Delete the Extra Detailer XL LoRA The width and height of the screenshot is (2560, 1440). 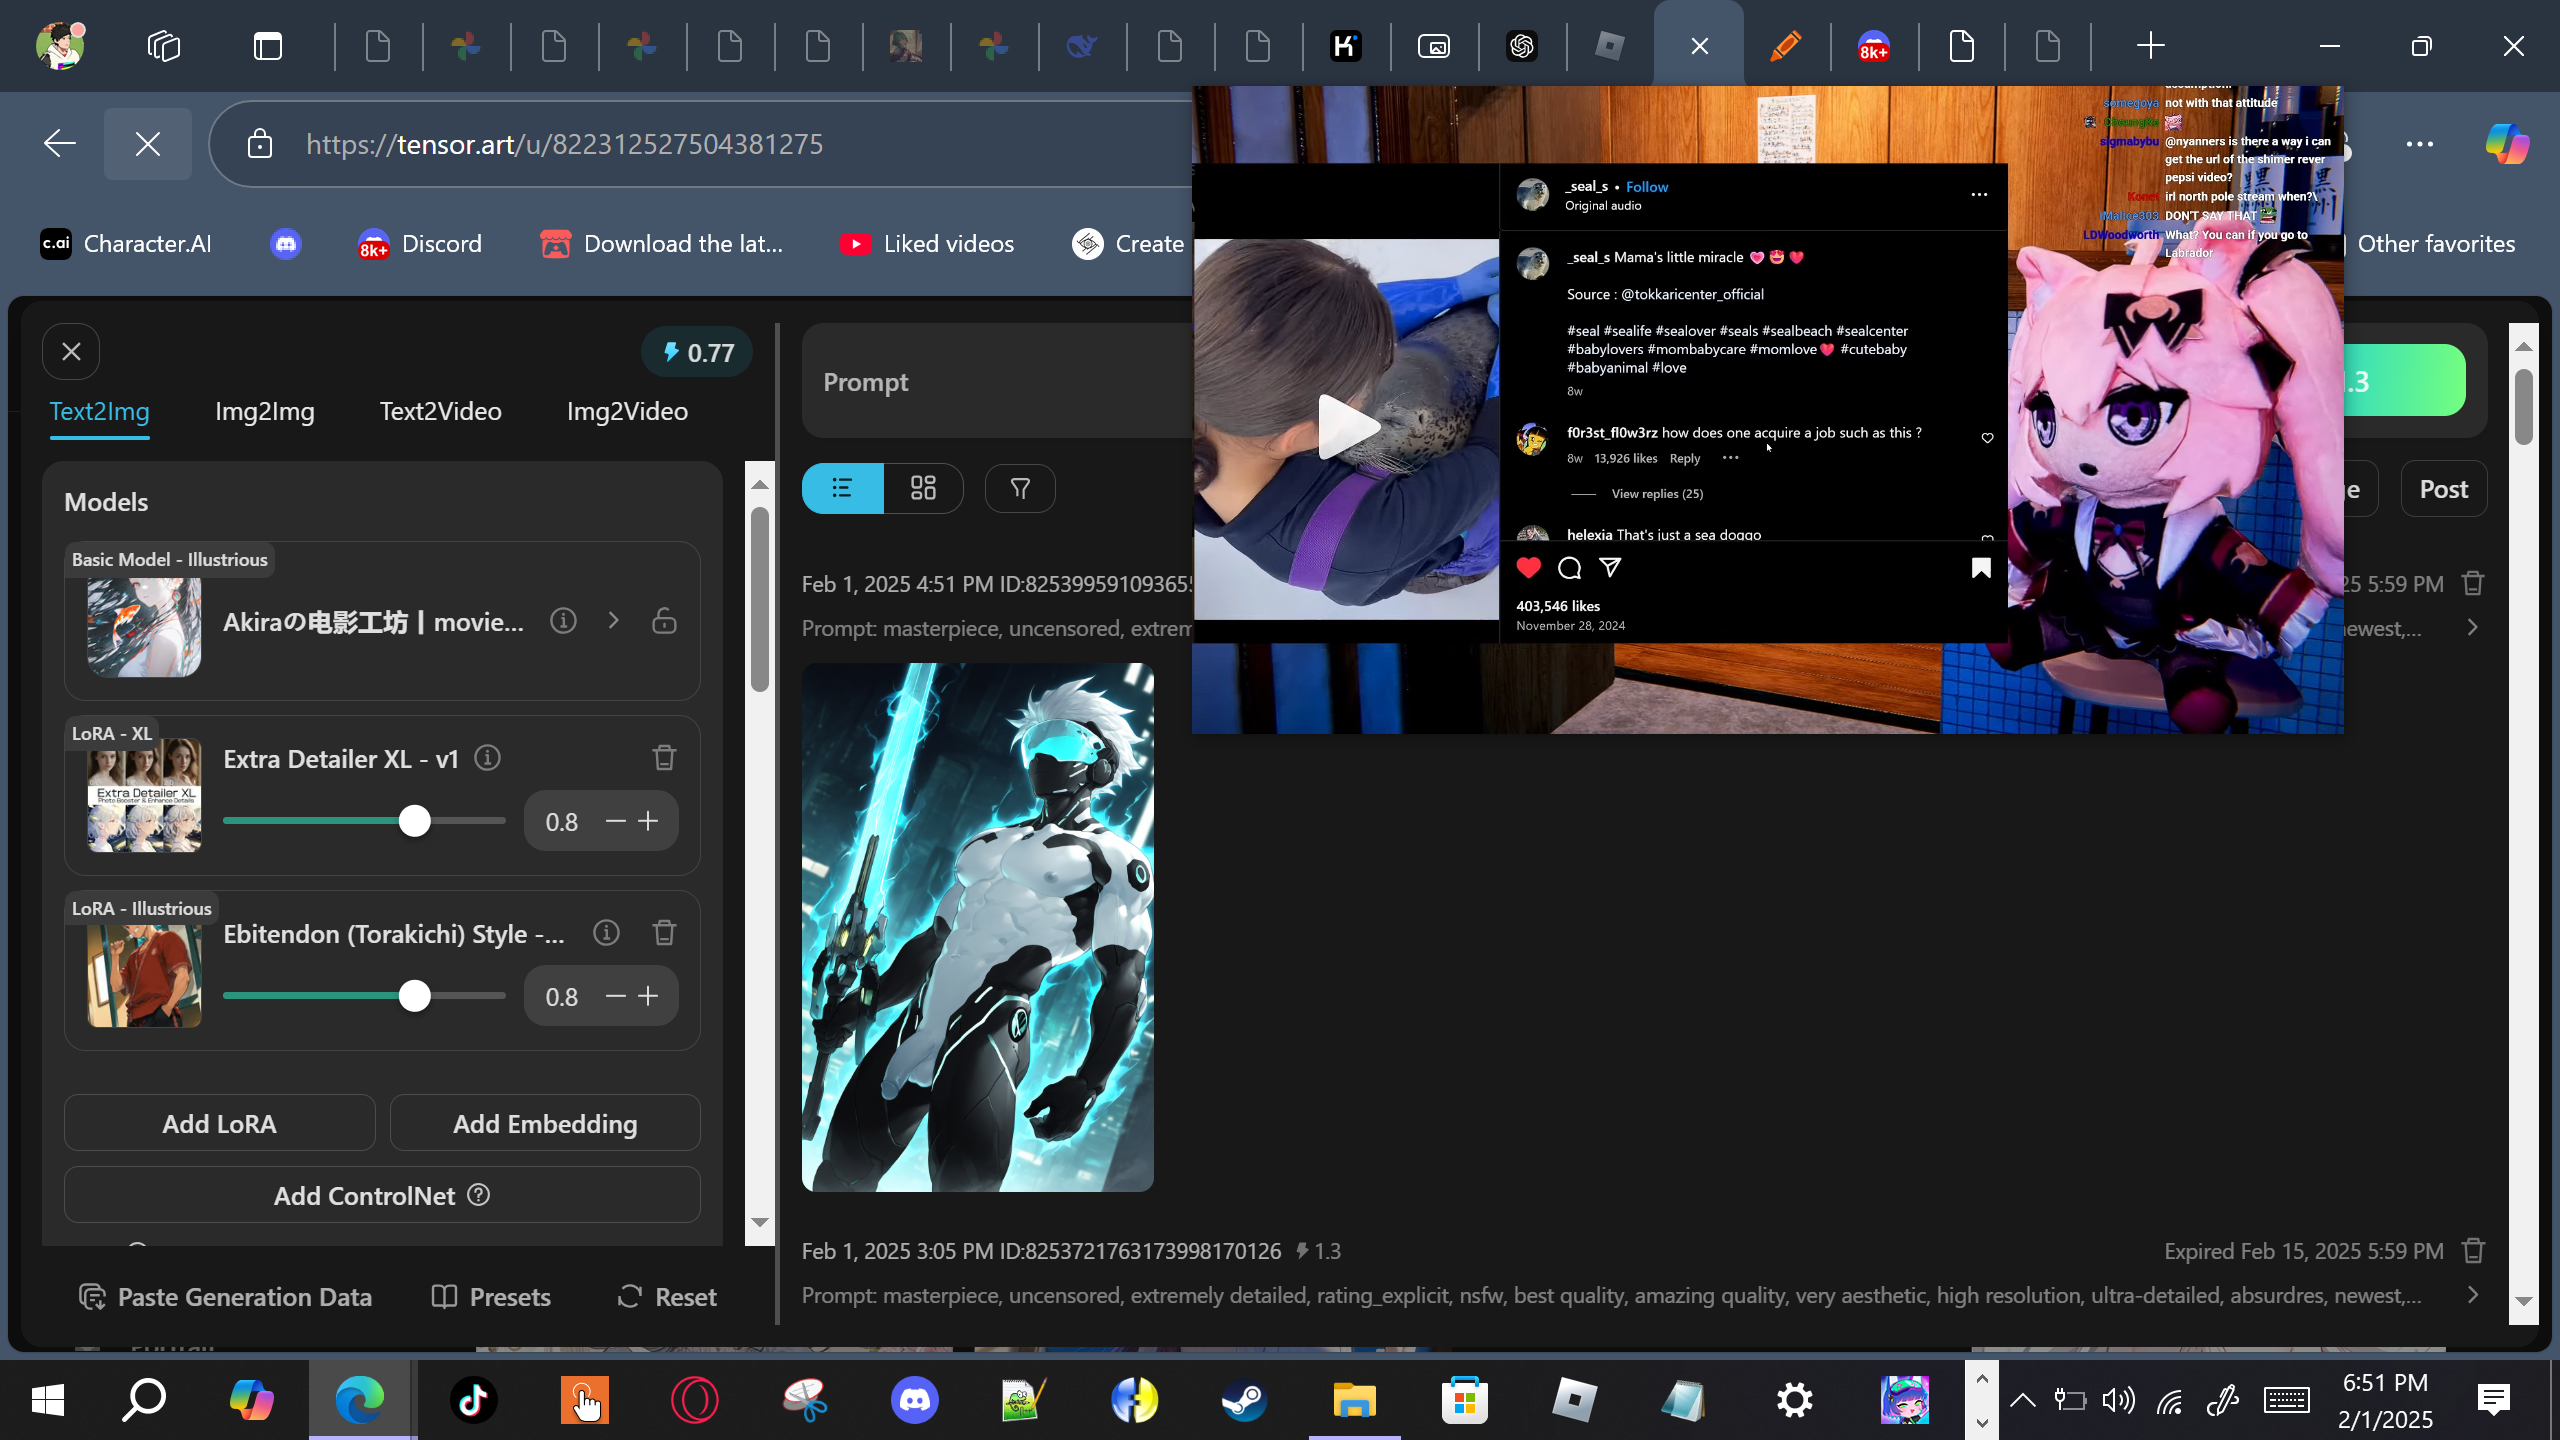coord(664,758)
